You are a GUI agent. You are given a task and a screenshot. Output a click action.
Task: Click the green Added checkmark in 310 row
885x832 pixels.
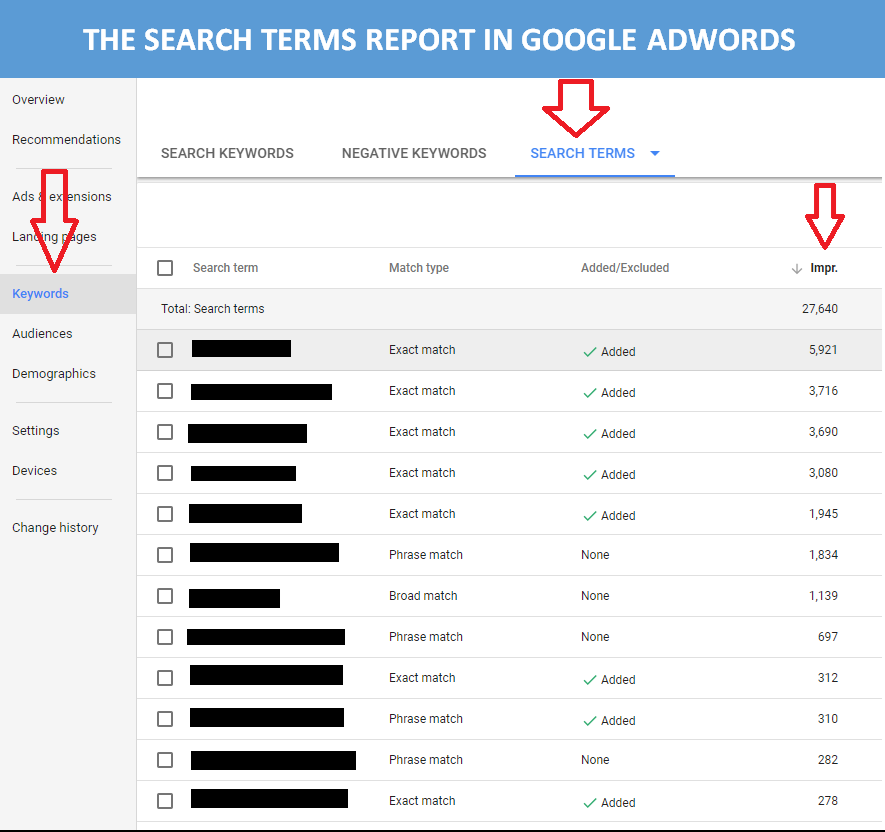pyautogui.click(x=590, y=721)
